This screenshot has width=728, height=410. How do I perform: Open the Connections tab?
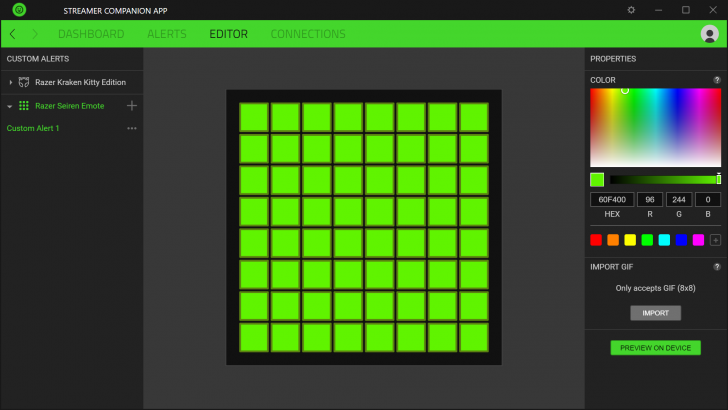click(308, 34)
